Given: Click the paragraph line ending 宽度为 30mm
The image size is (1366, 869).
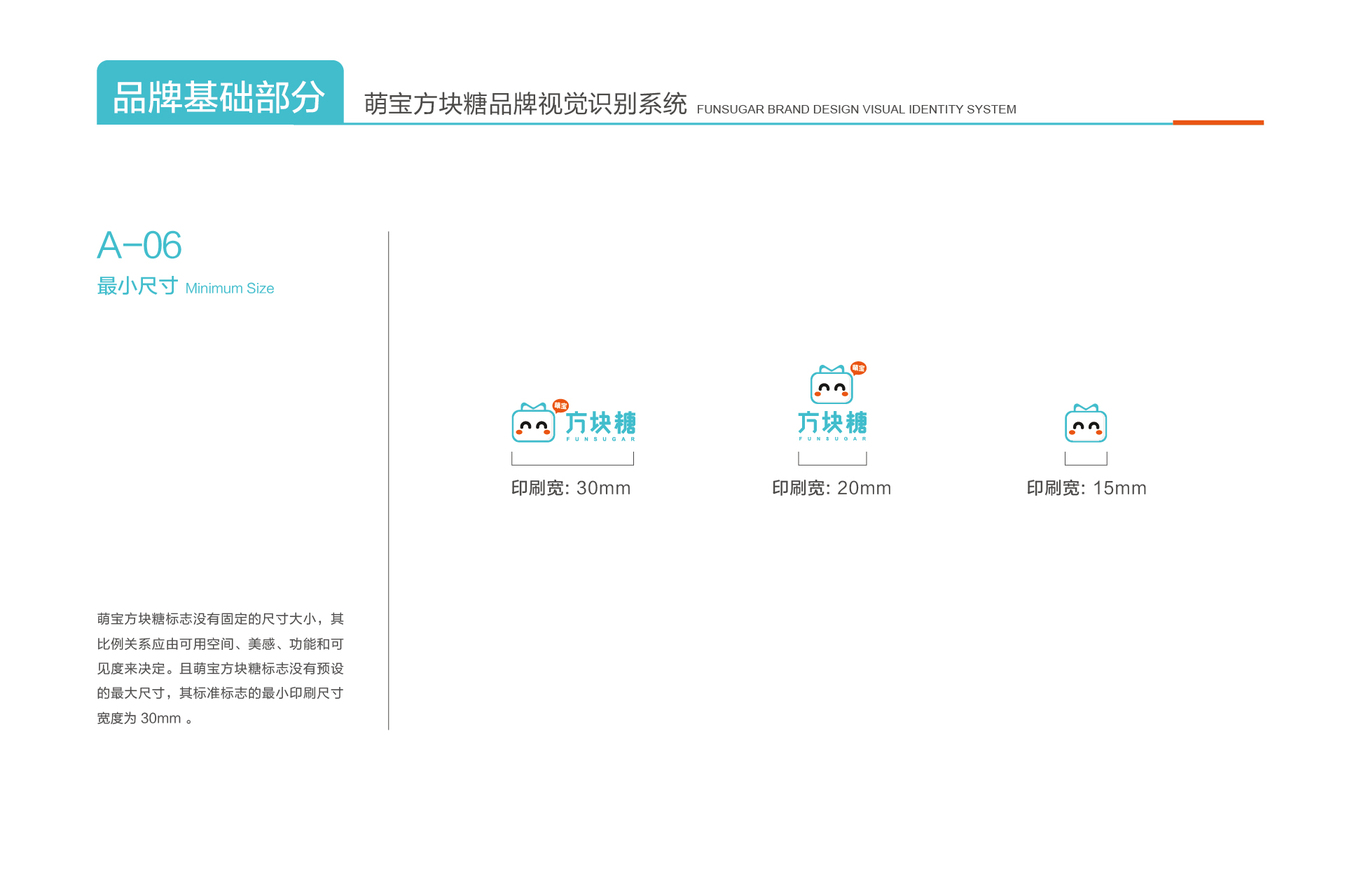Looking at the screenshot, I should [x=145, y=718].
